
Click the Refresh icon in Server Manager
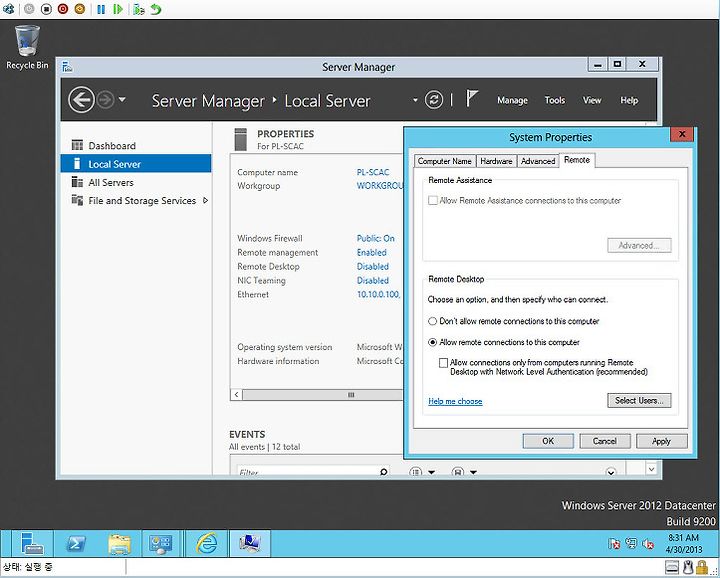[433, 100]
